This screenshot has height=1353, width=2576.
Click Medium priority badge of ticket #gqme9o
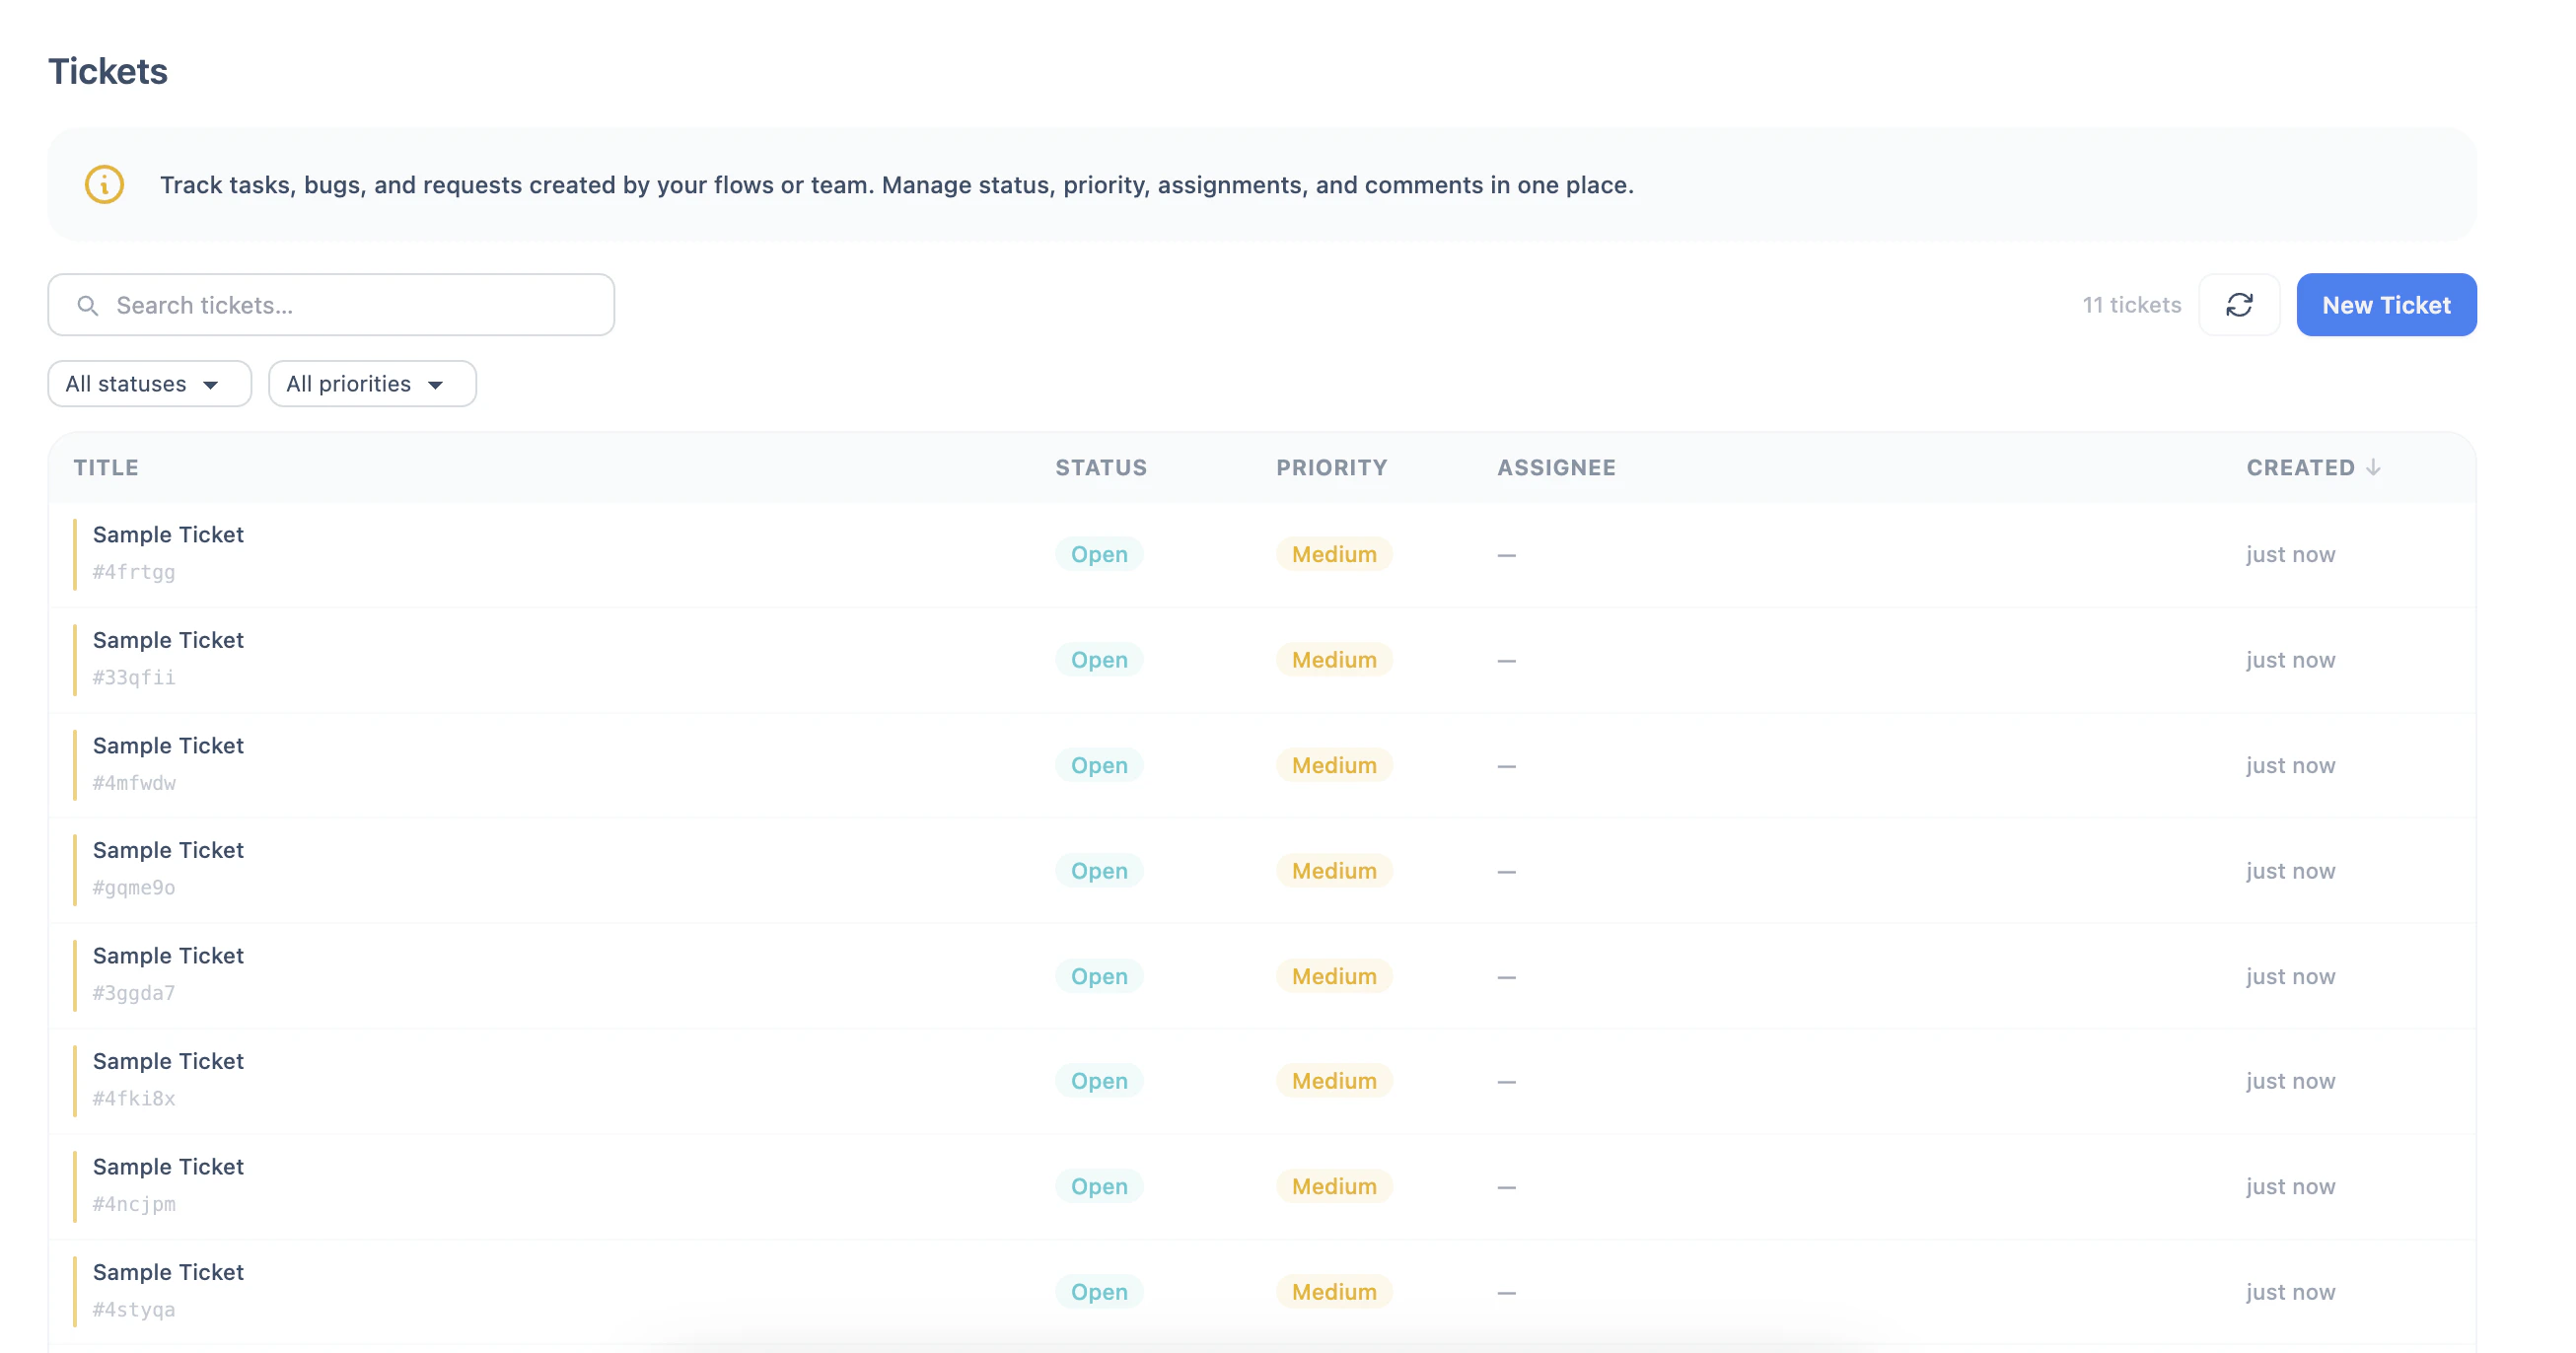tap(1333, 871)
